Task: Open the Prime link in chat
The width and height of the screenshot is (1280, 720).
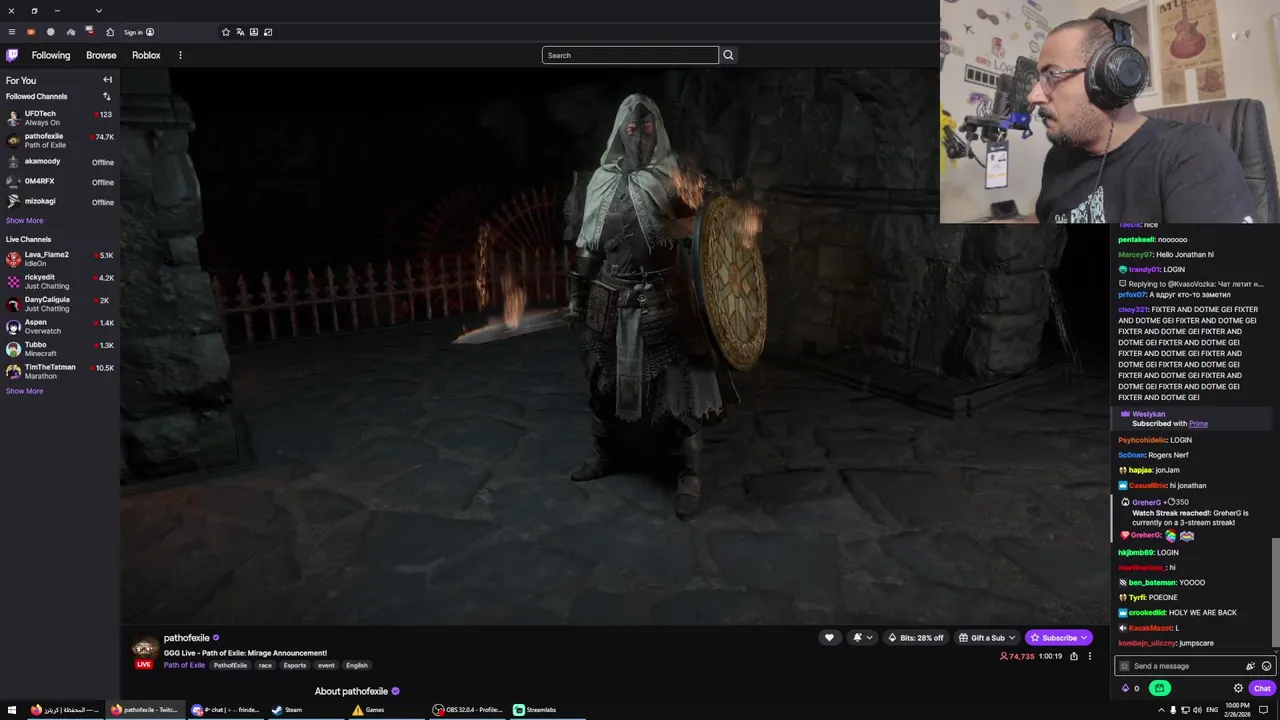Action: point(1198,424)
